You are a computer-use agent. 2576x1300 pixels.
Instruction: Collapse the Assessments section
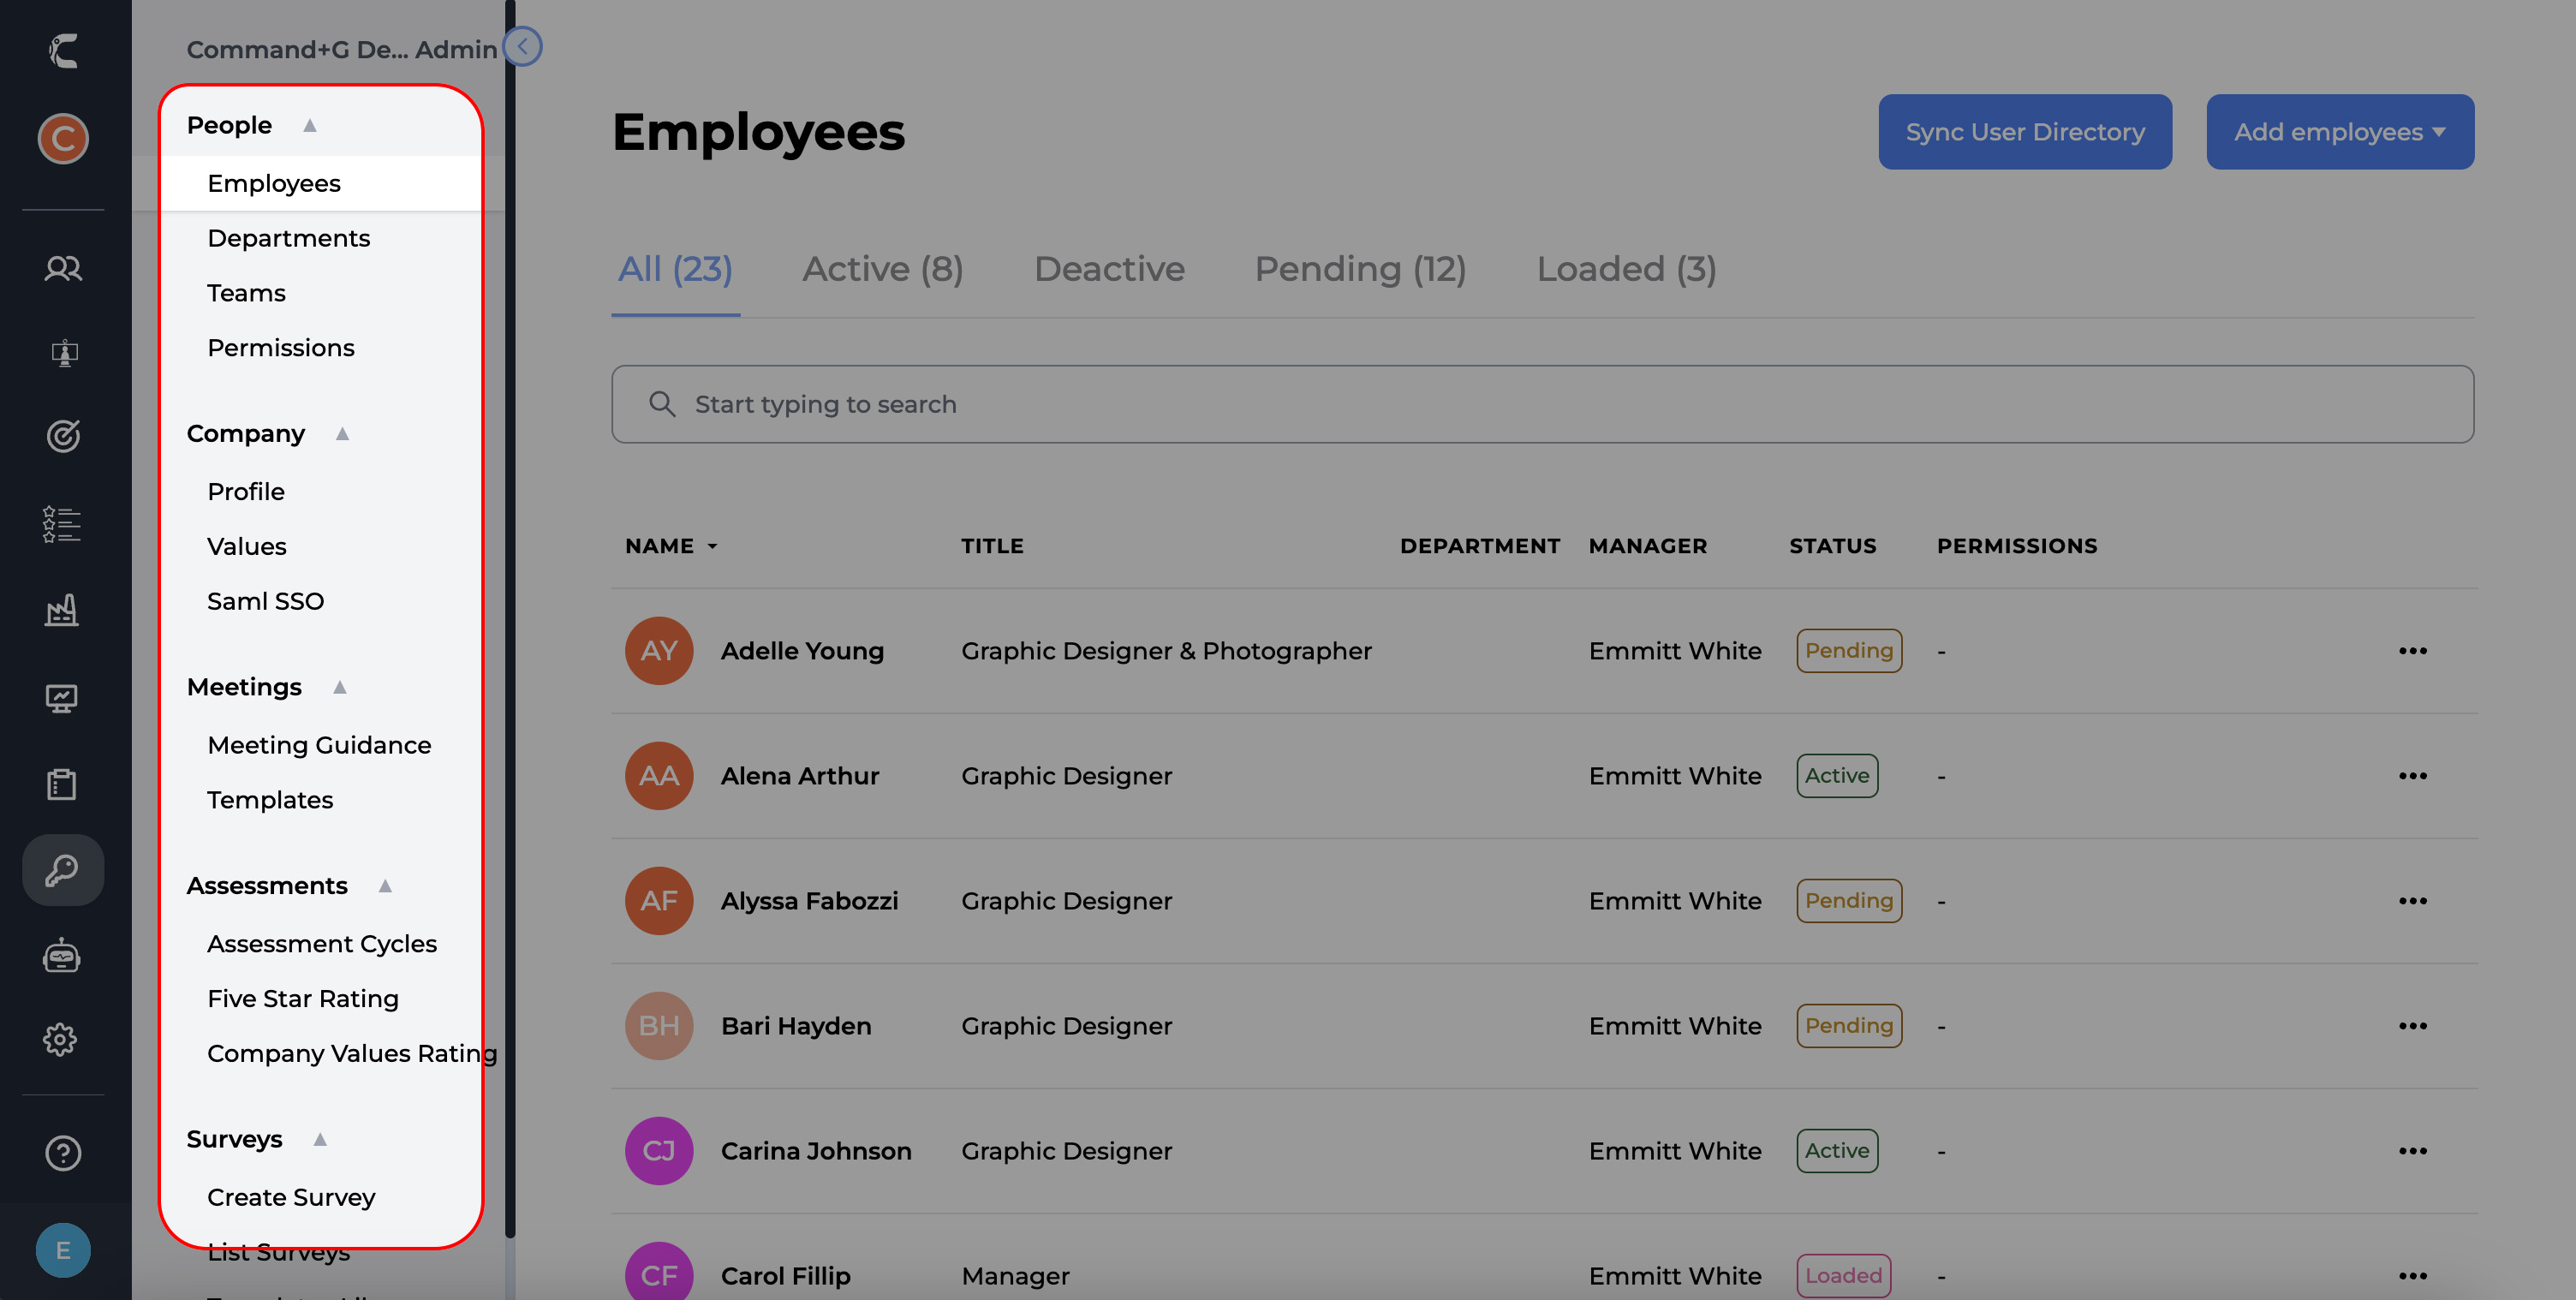tap(385, 885)
